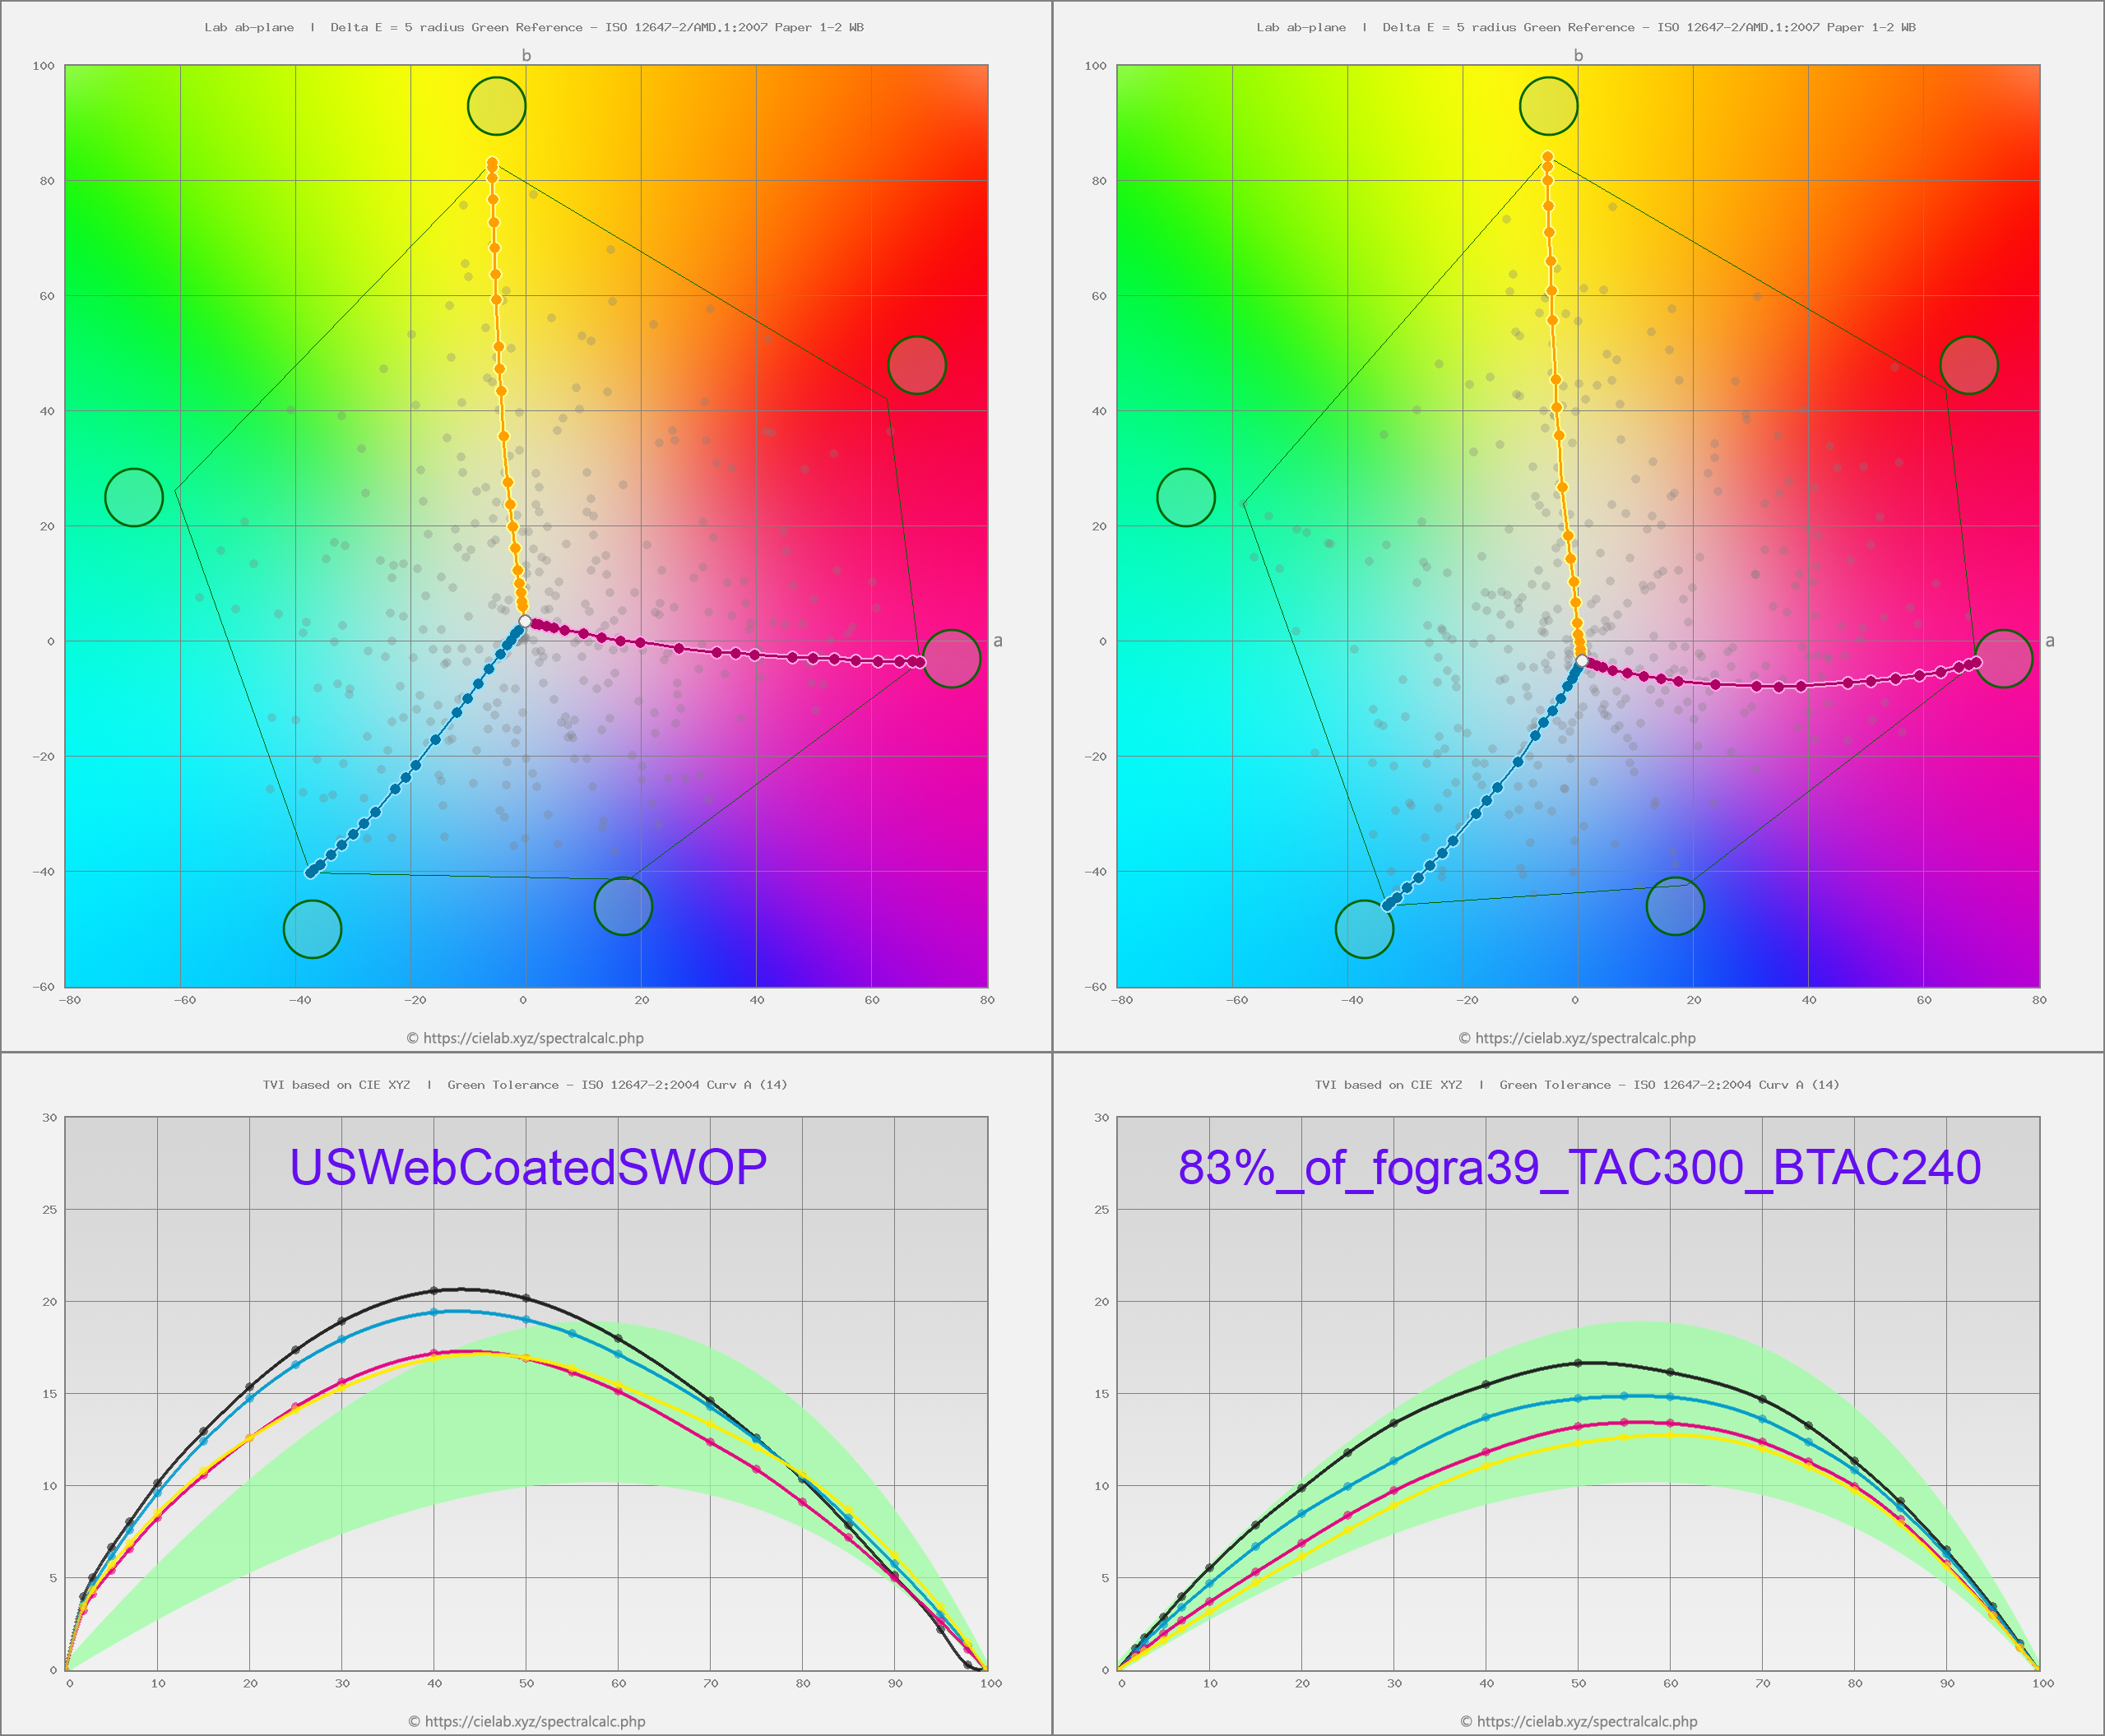This screenshot has height=1736, width=2105.
Task: Click the 'Lab ab-plane' title of right chart
Action: [x=1301, y=27]
